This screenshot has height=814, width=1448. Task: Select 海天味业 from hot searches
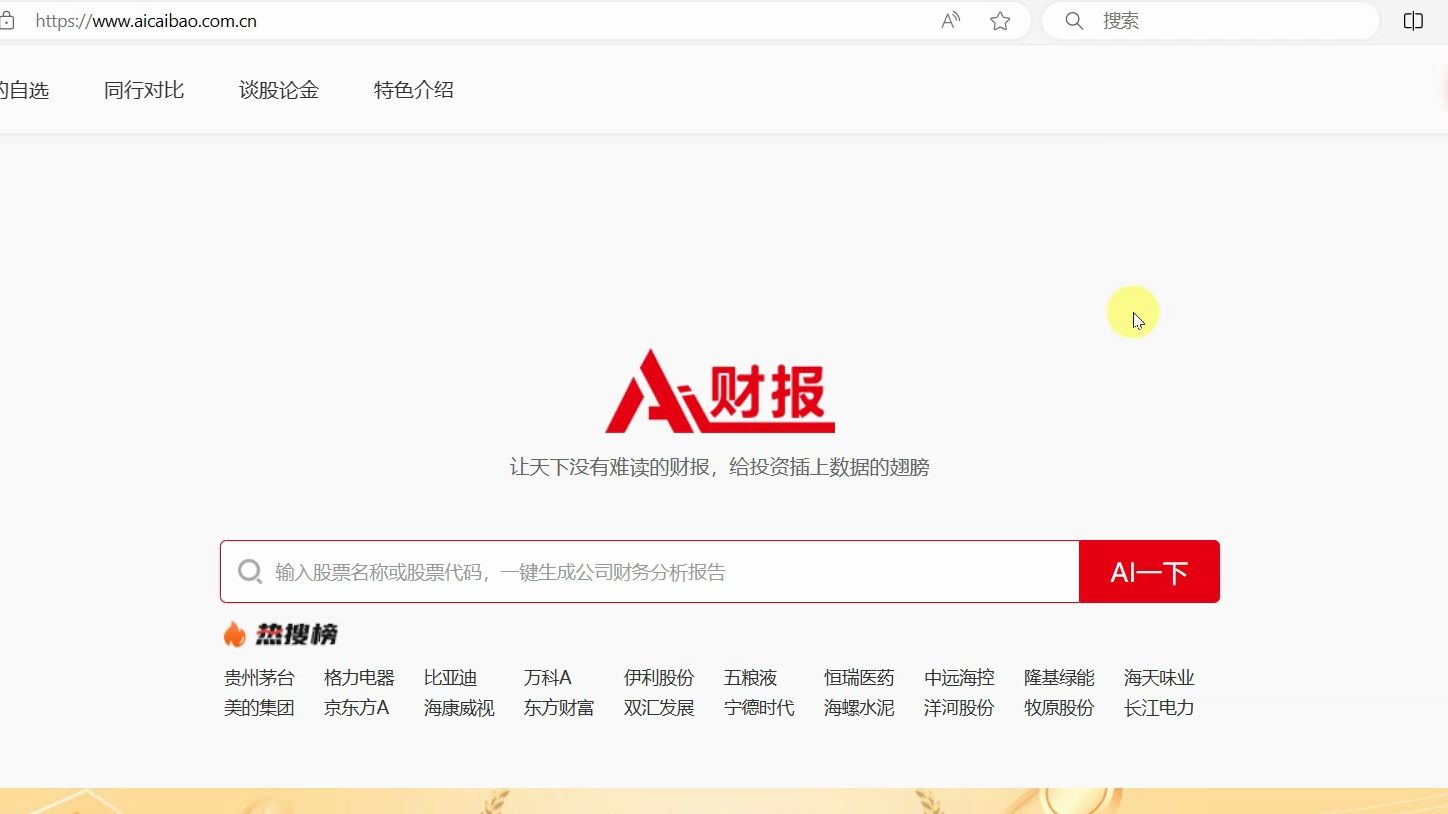click(1159, 678)
